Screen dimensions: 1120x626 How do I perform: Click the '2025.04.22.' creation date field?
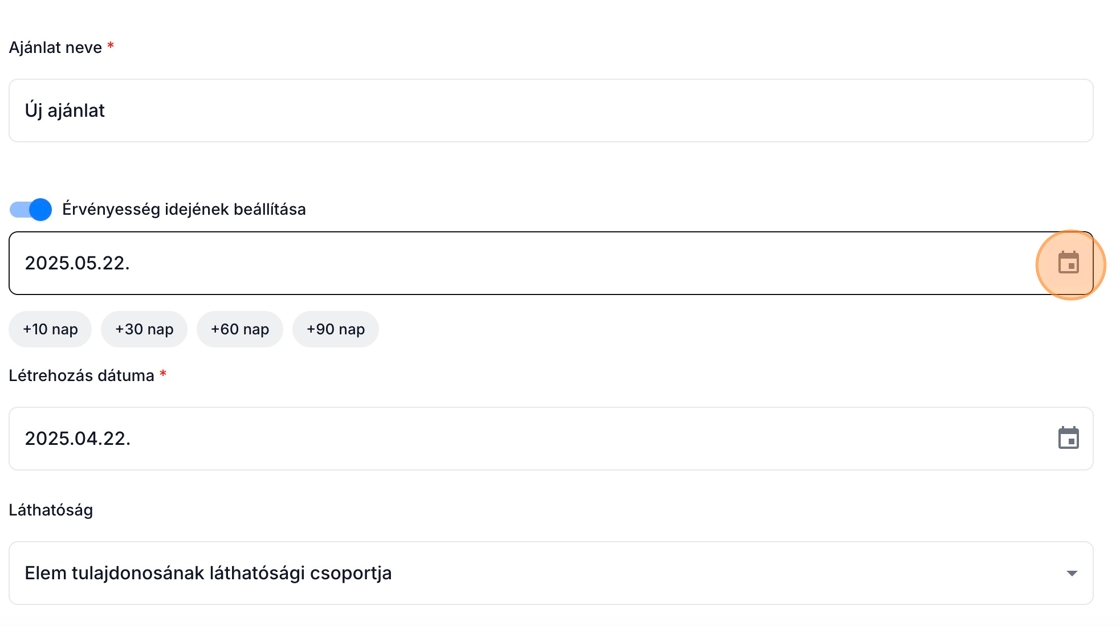click(500, 438)
